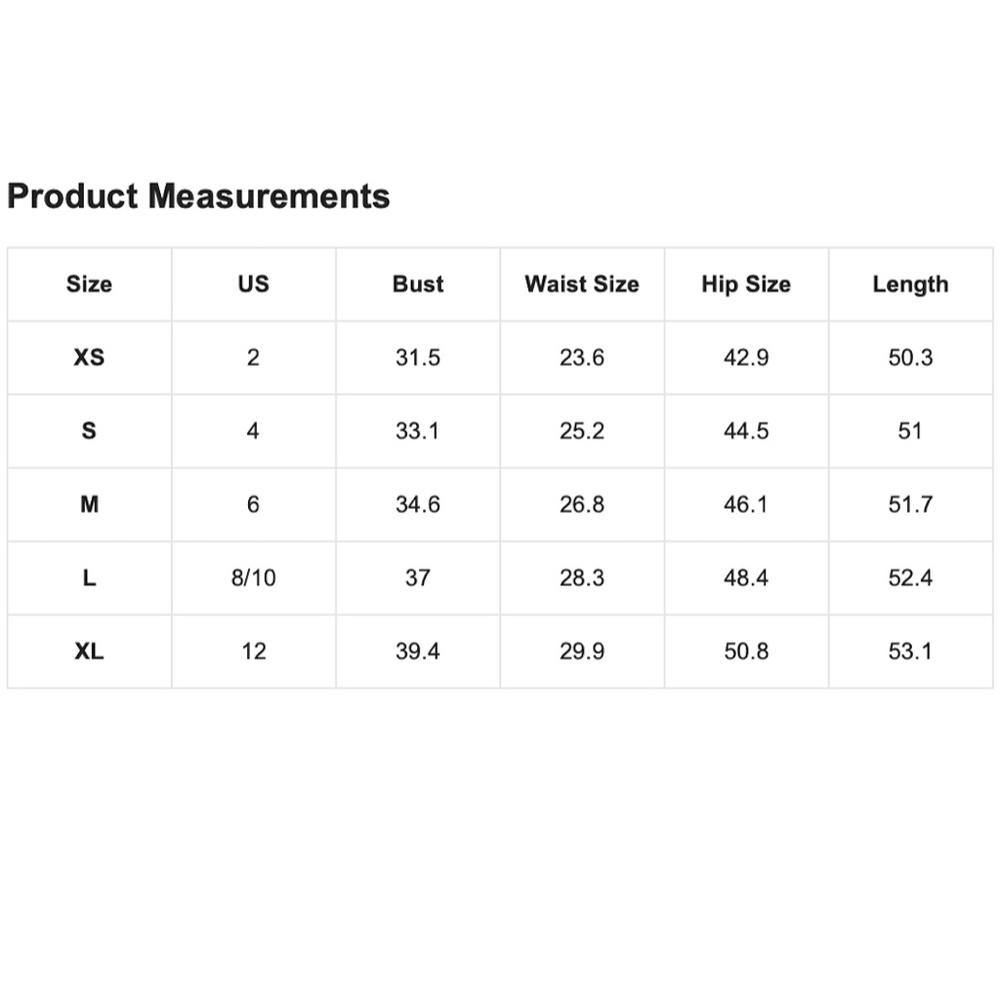Click the 53.1 length value cell
1000x1000 pixels.
(x=910, y=651)
